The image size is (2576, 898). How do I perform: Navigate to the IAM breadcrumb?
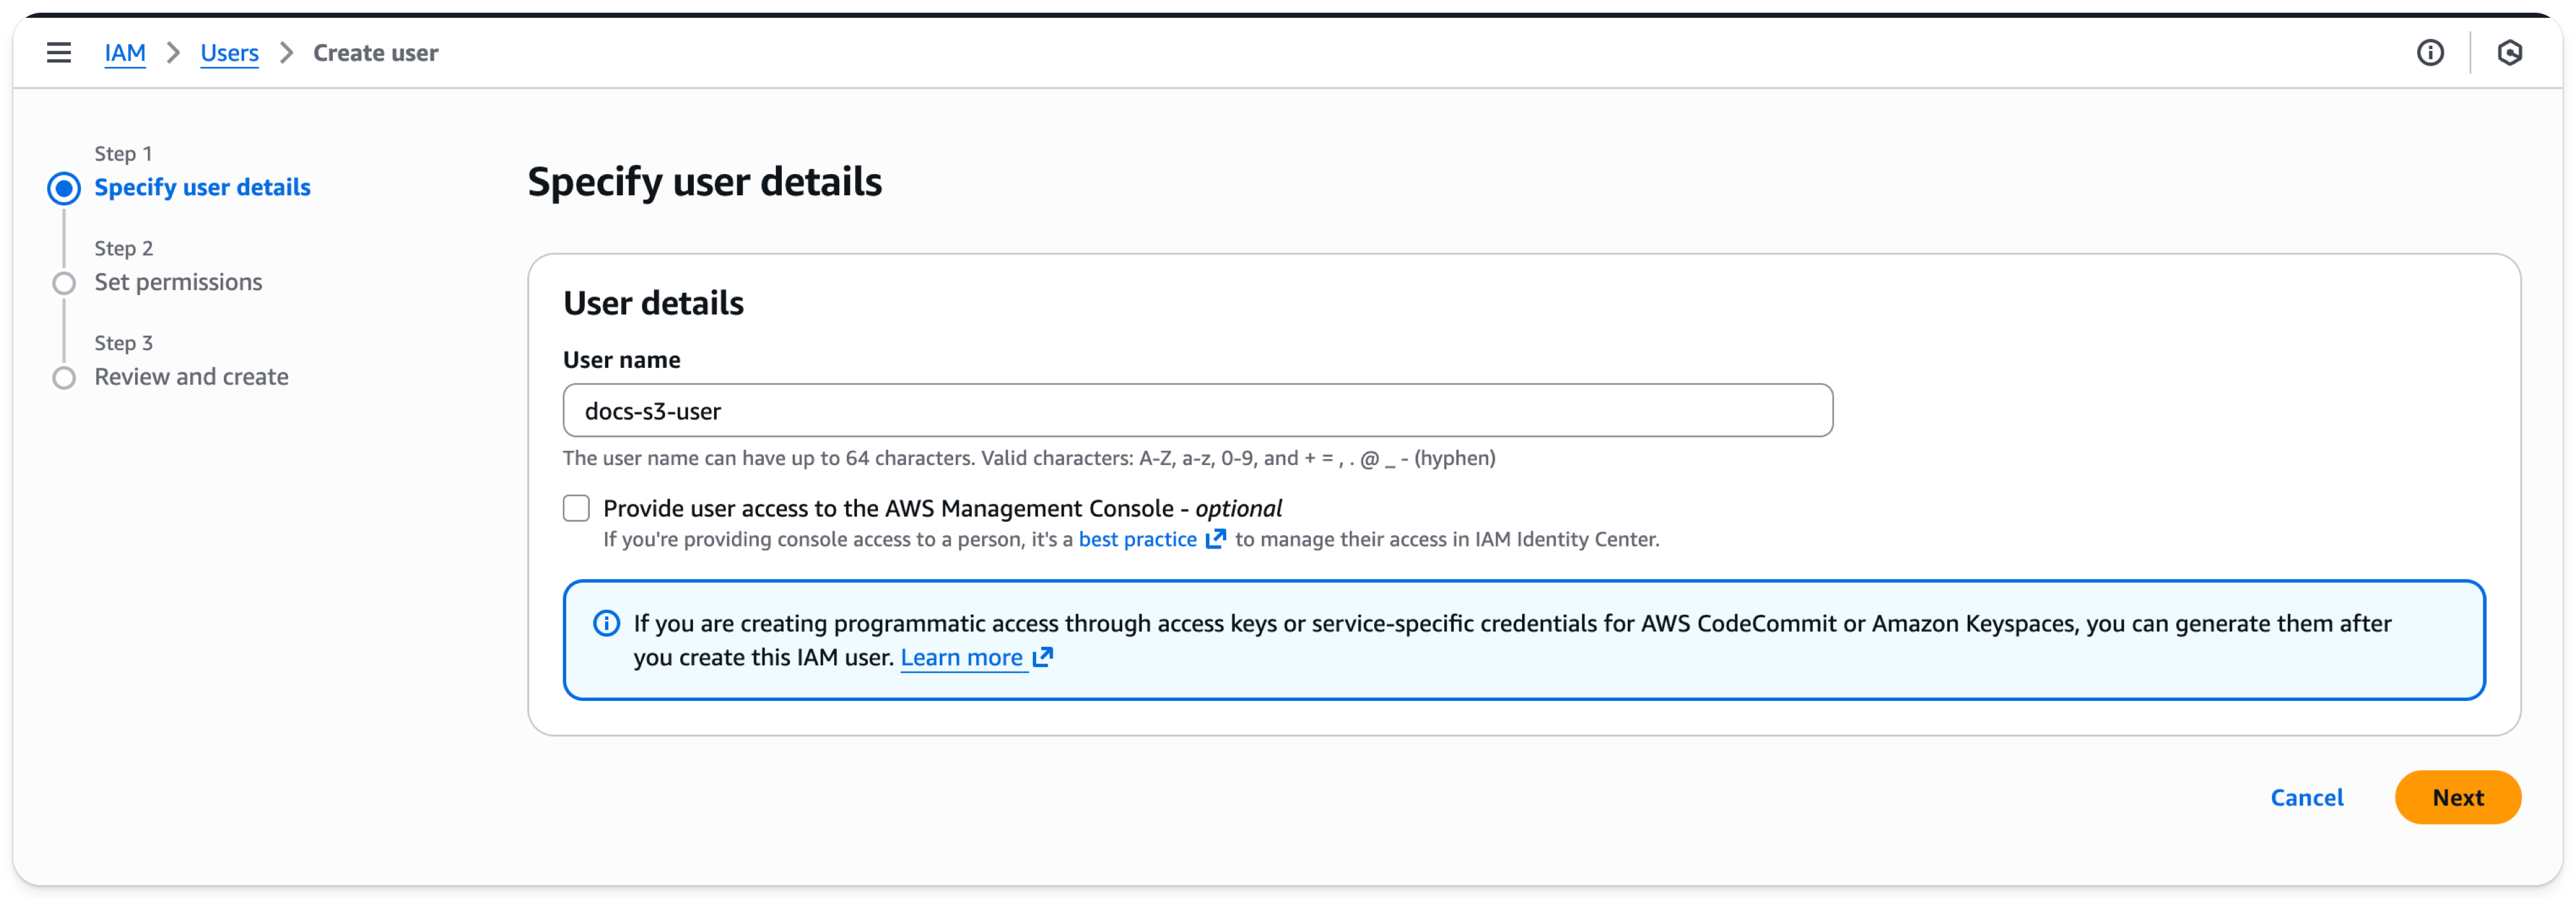pos(124,53)
